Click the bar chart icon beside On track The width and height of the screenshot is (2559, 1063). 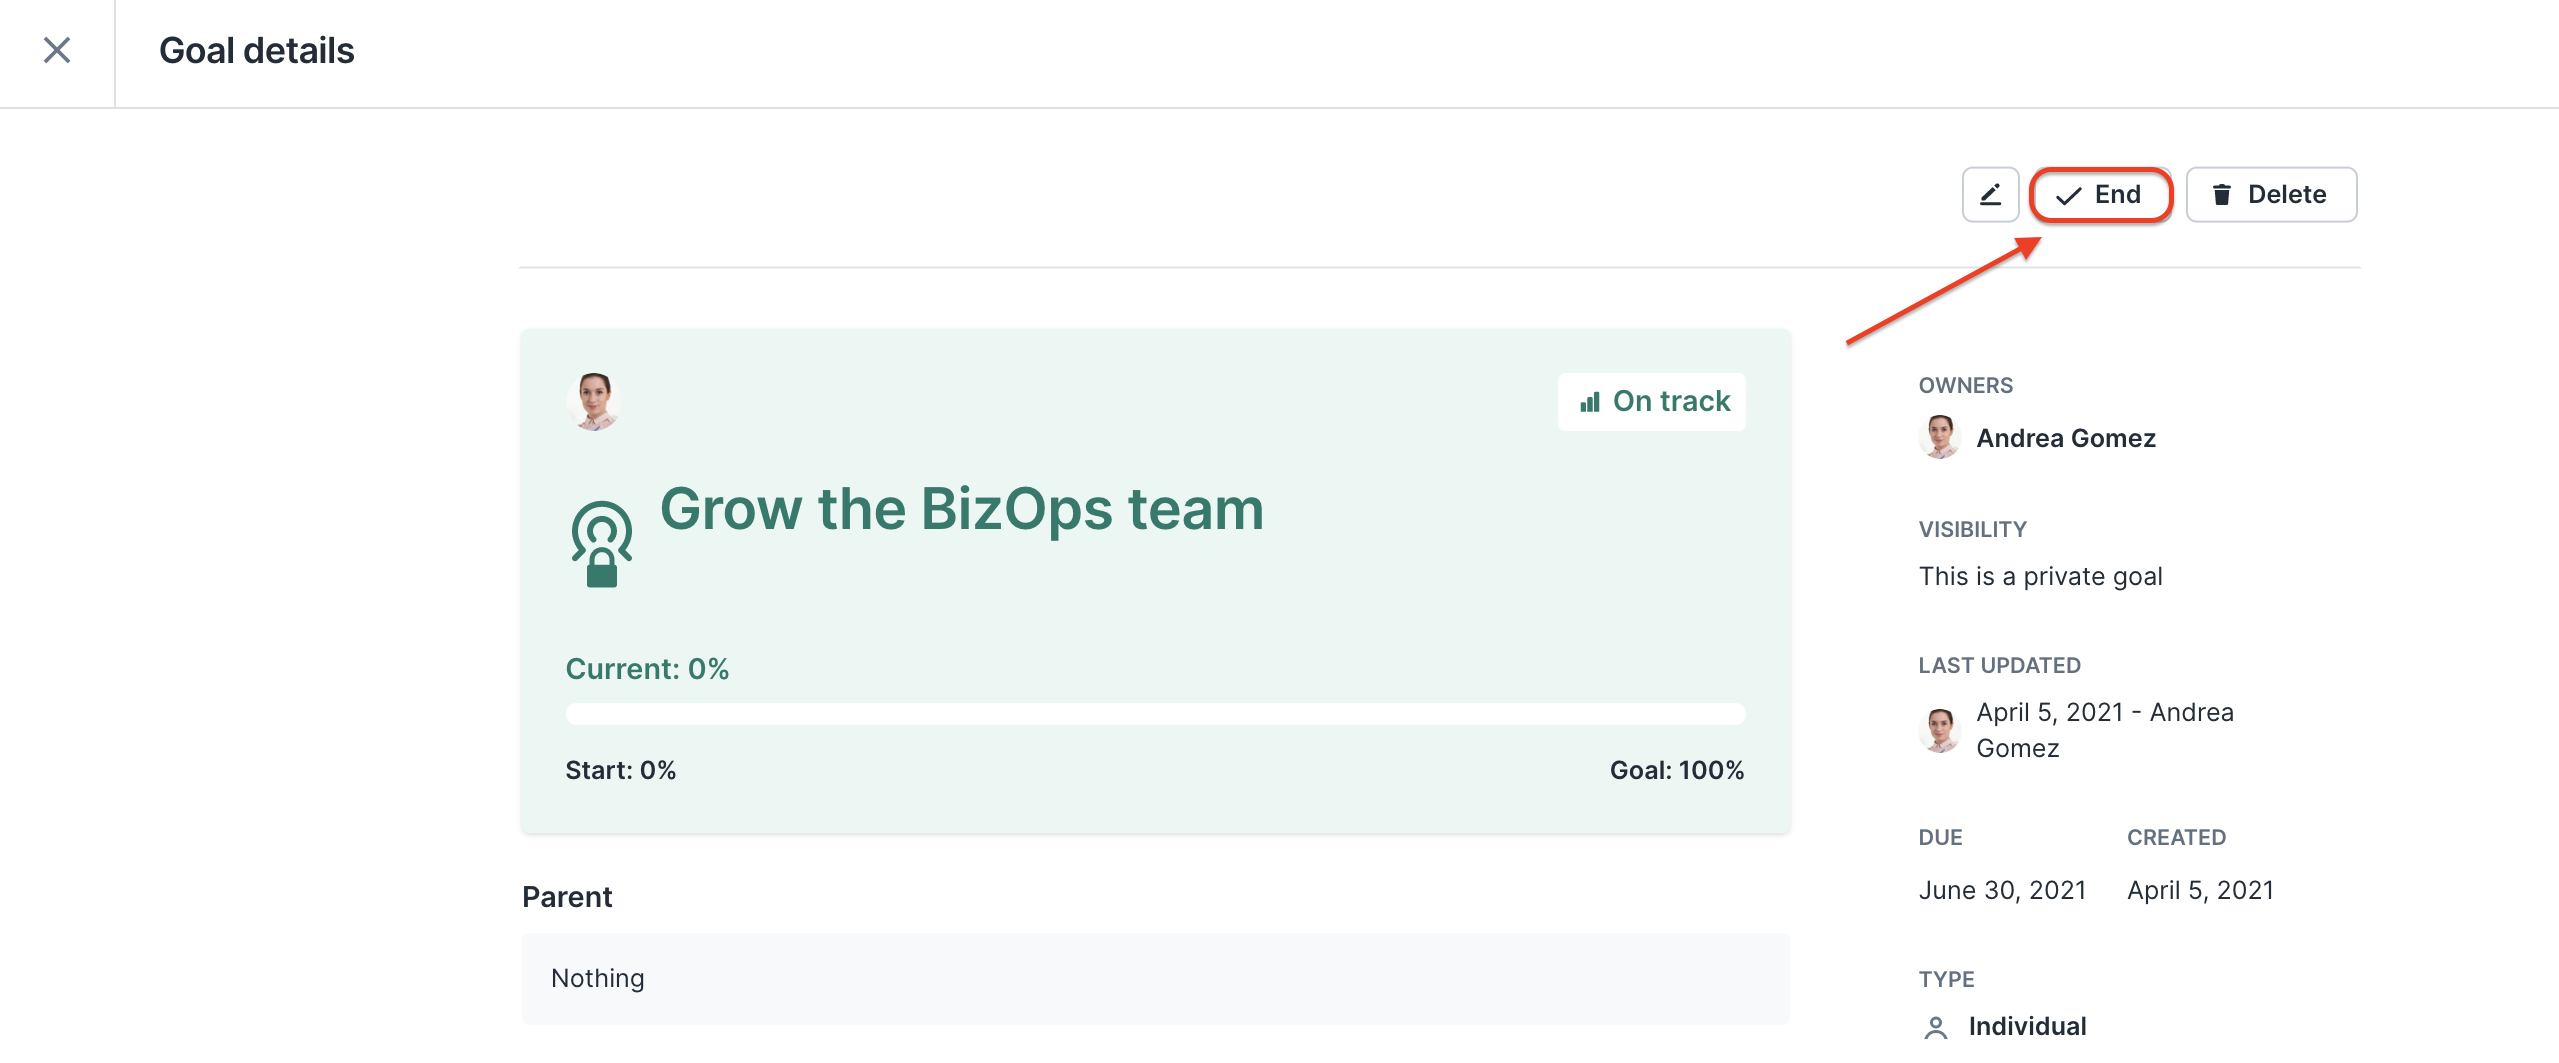point(1590,402)
